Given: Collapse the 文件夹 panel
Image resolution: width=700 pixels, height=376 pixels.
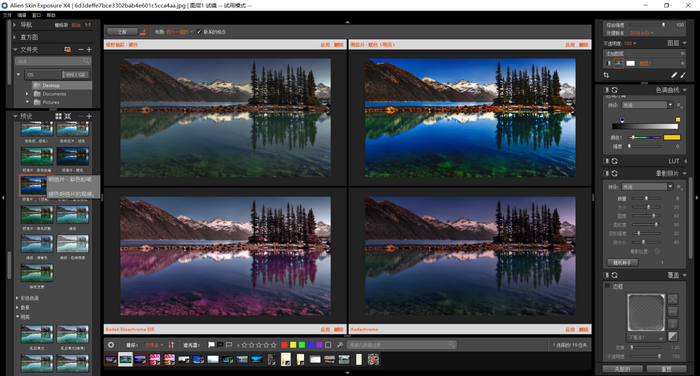Looking at the screenshot, I should click(x=15, y=50).
